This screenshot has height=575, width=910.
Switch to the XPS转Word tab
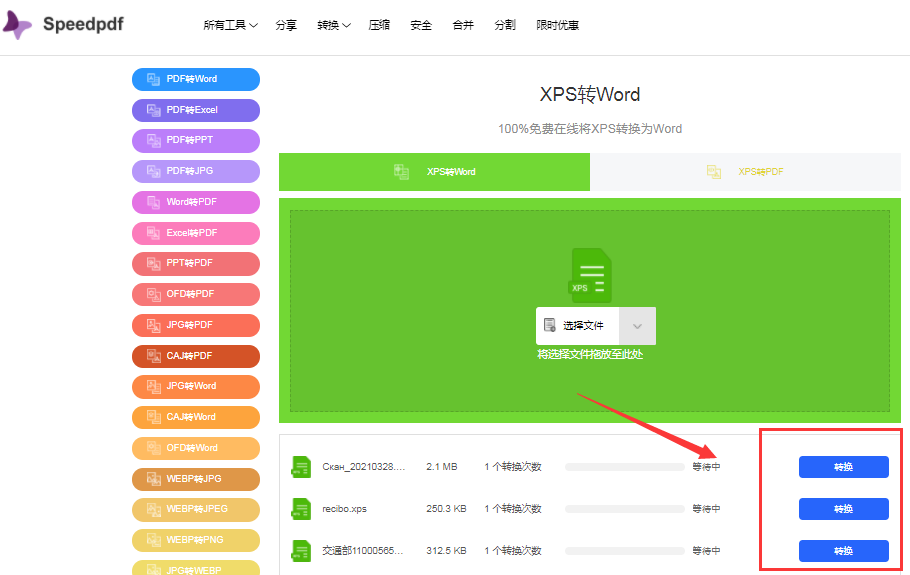pyautogui.click(x=434, y=172)
